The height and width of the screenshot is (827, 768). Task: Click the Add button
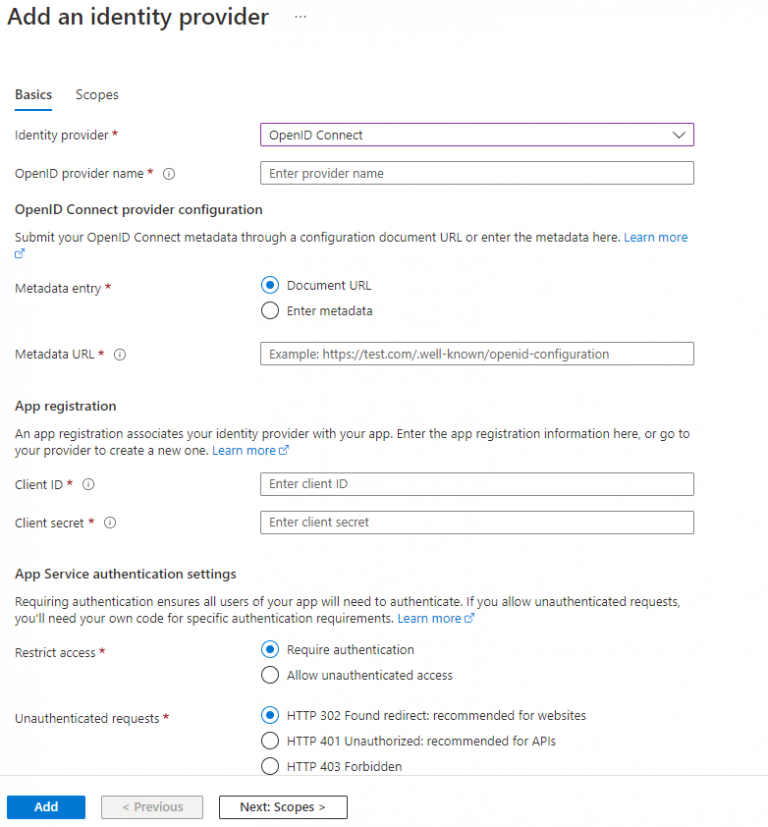[x=45, y=806]
